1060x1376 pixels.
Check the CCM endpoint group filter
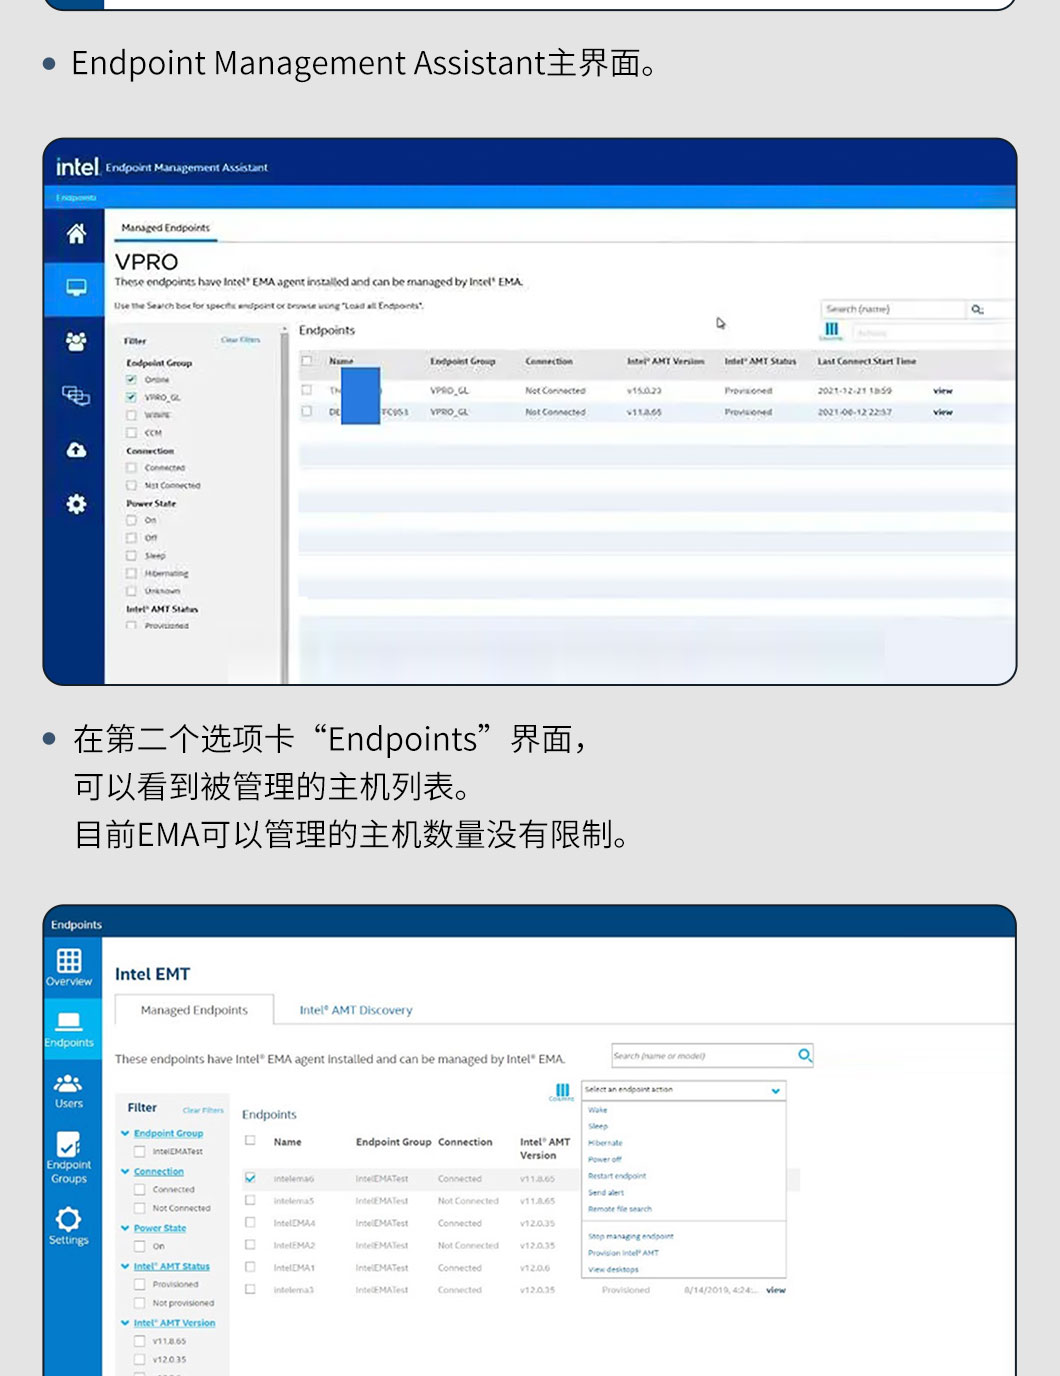(131, 433)
